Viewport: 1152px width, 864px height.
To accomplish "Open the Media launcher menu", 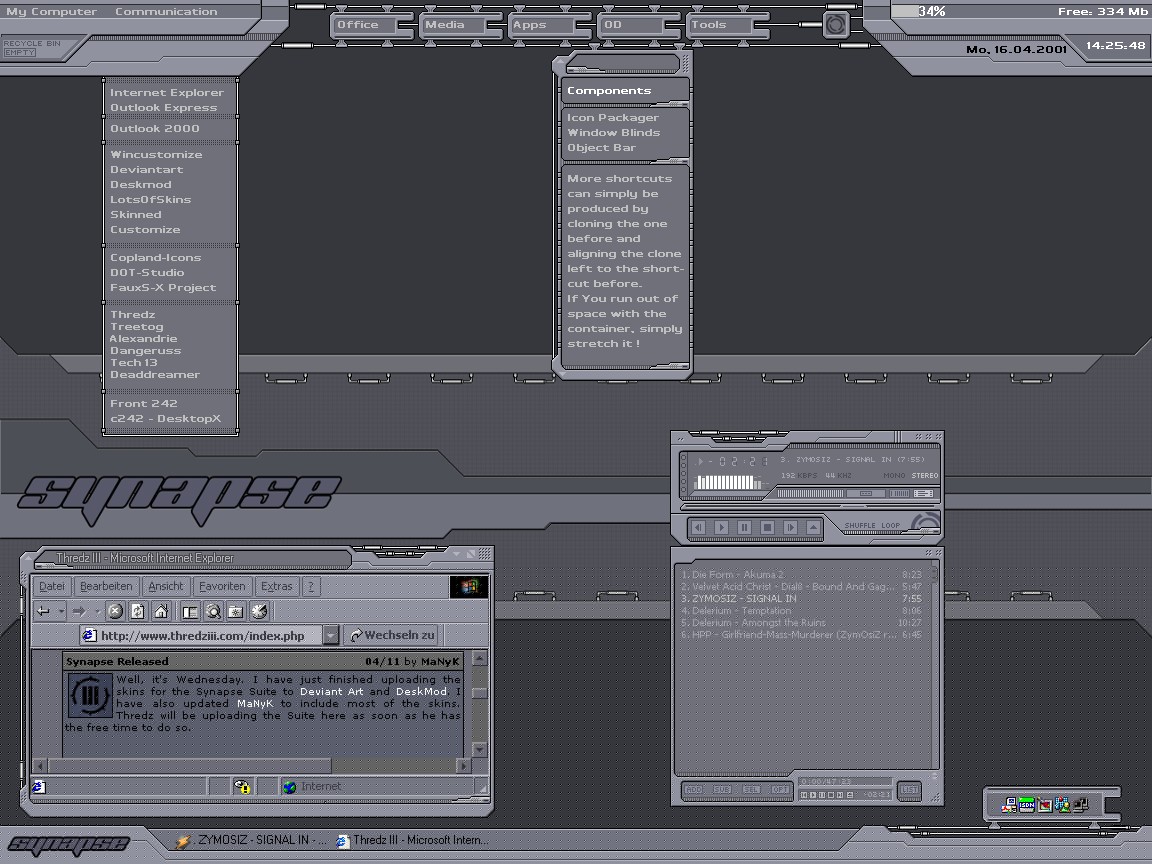I will (452, 25).
